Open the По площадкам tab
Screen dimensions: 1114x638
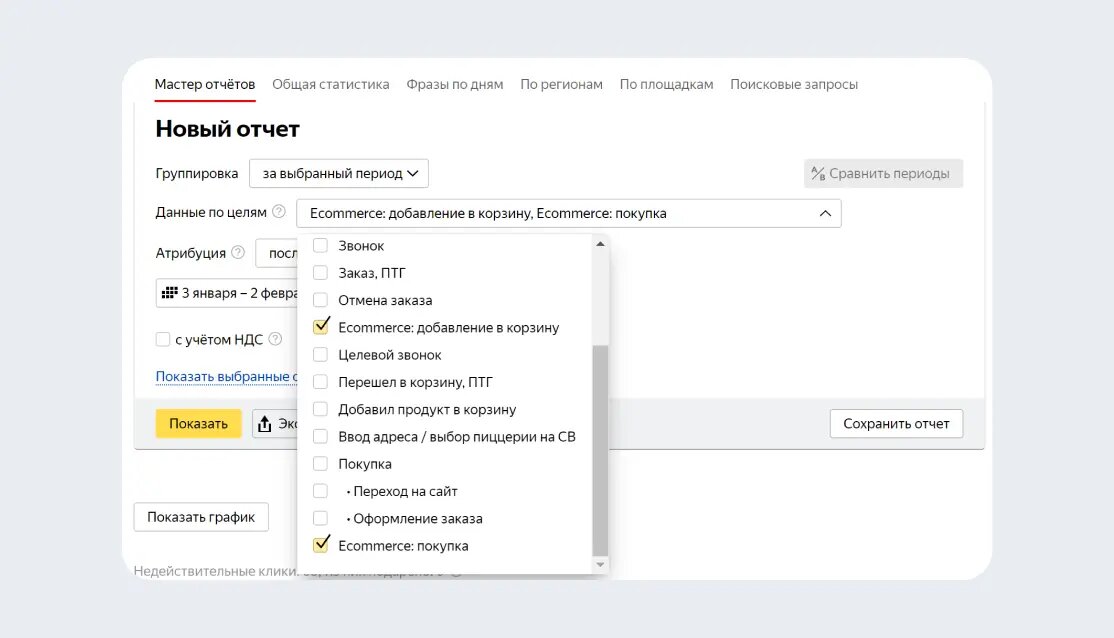click(x=666, y=84)
